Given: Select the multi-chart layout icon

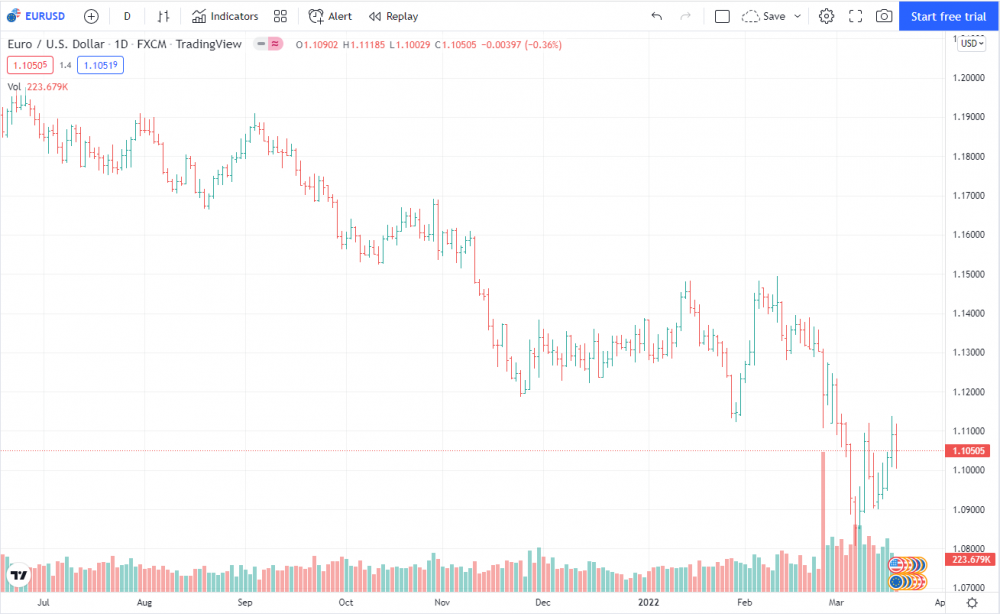Looking at the screenshot, I should 280,16.
